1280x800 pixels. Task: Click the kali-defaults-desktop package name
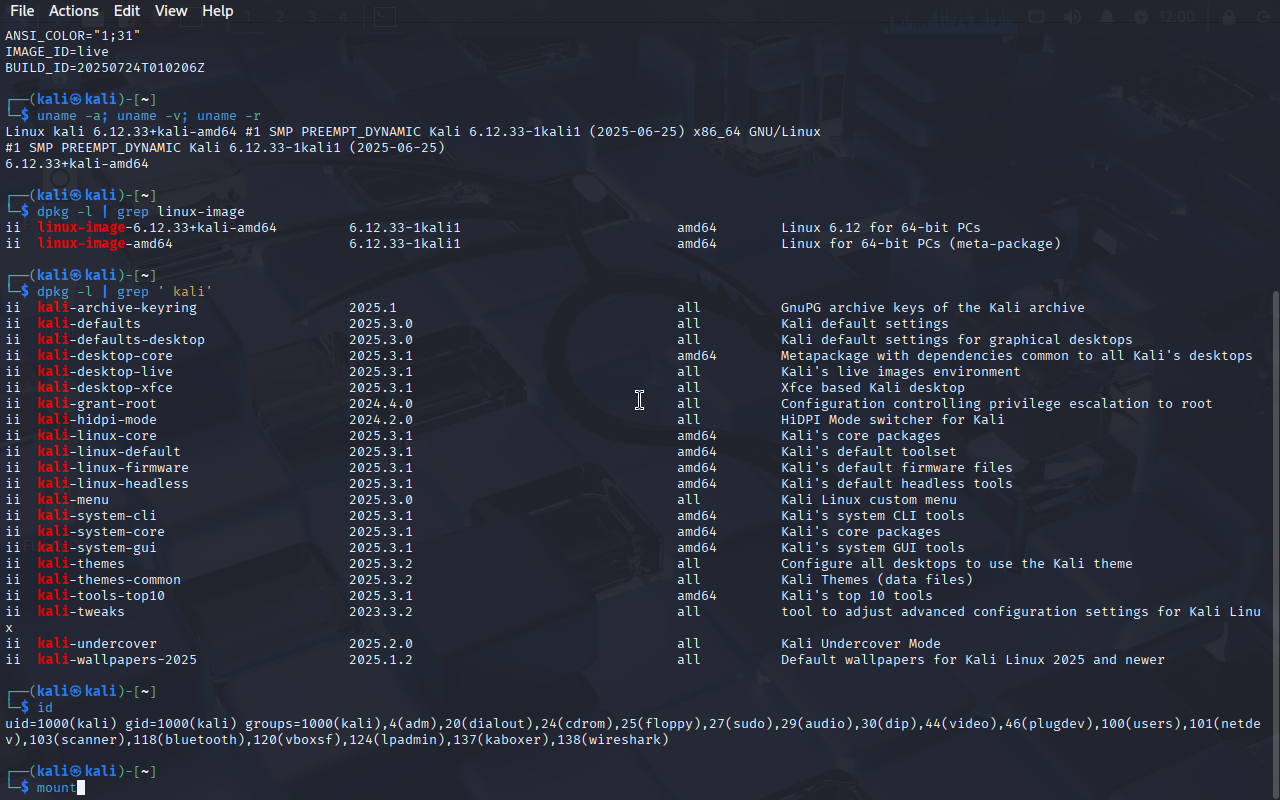pos(121,340)
